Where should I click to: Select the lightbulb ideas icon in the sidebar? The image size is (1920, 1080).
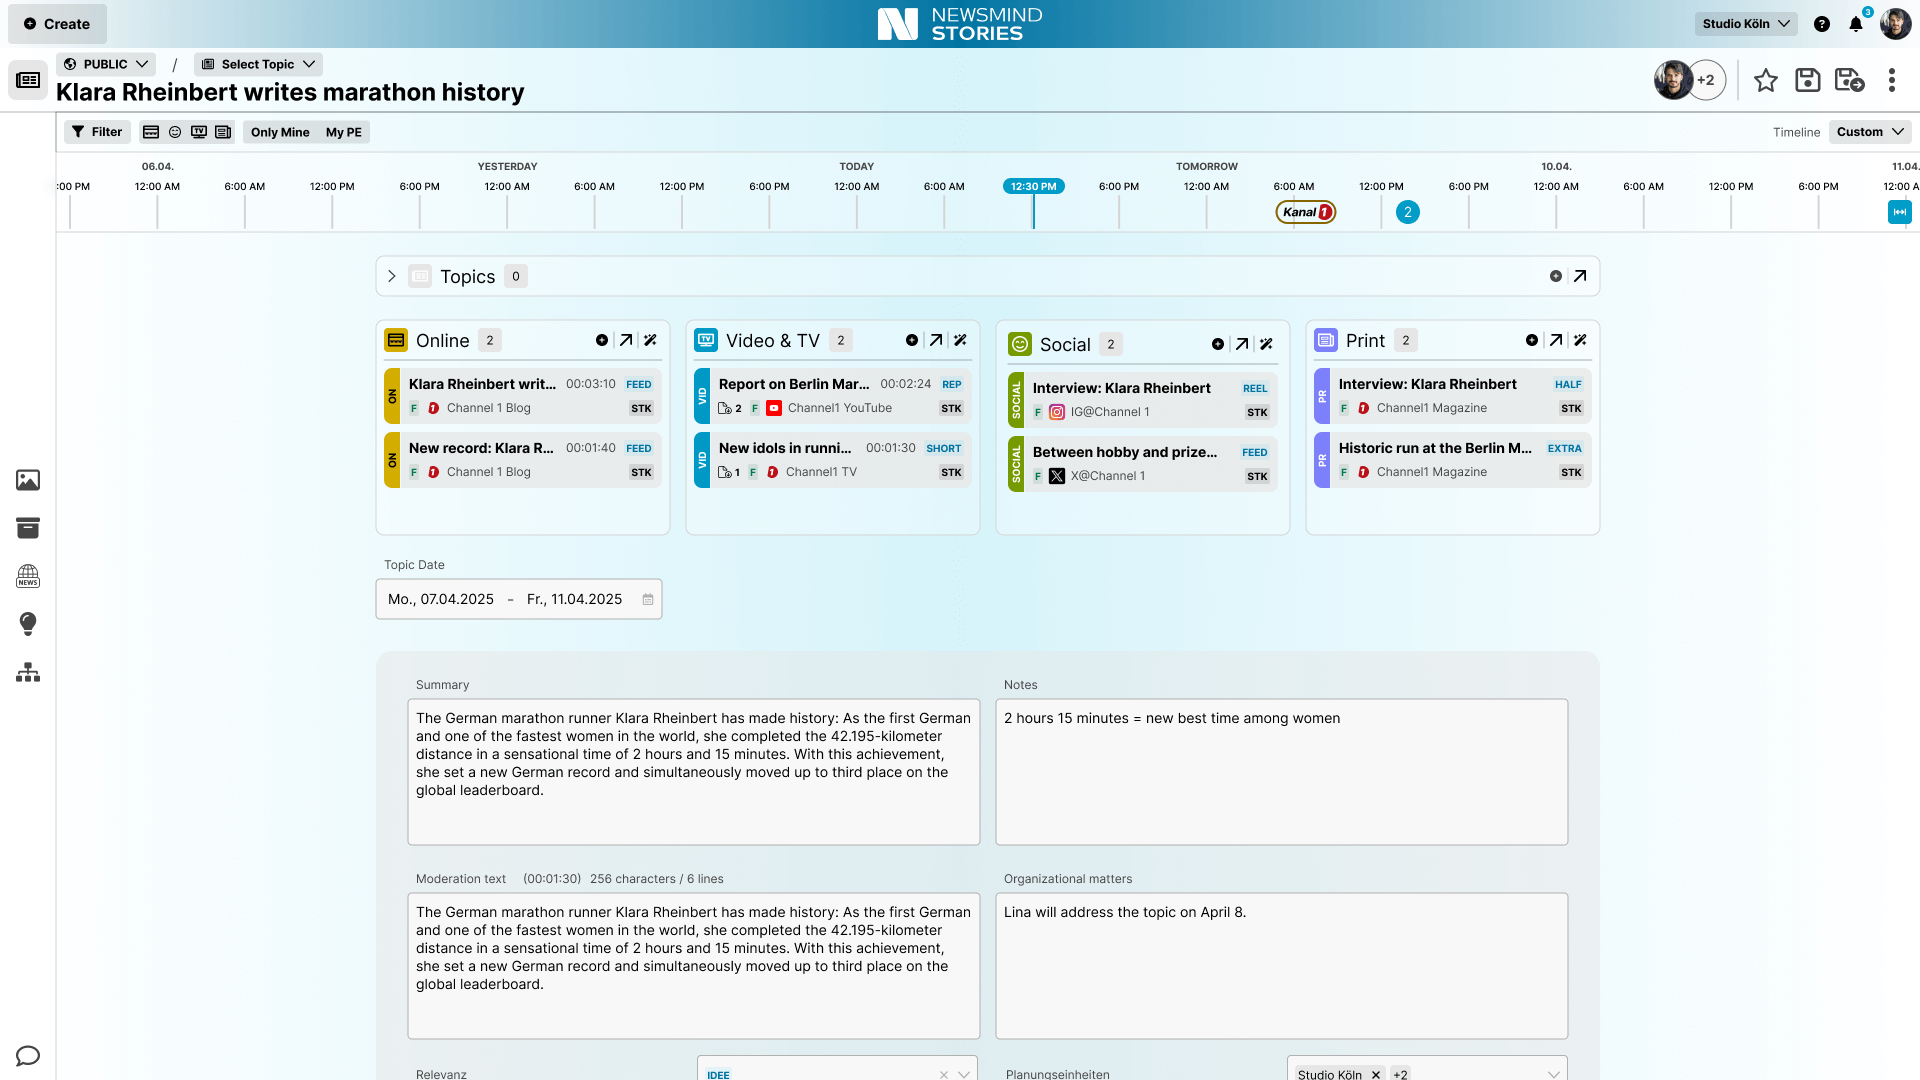27,624
